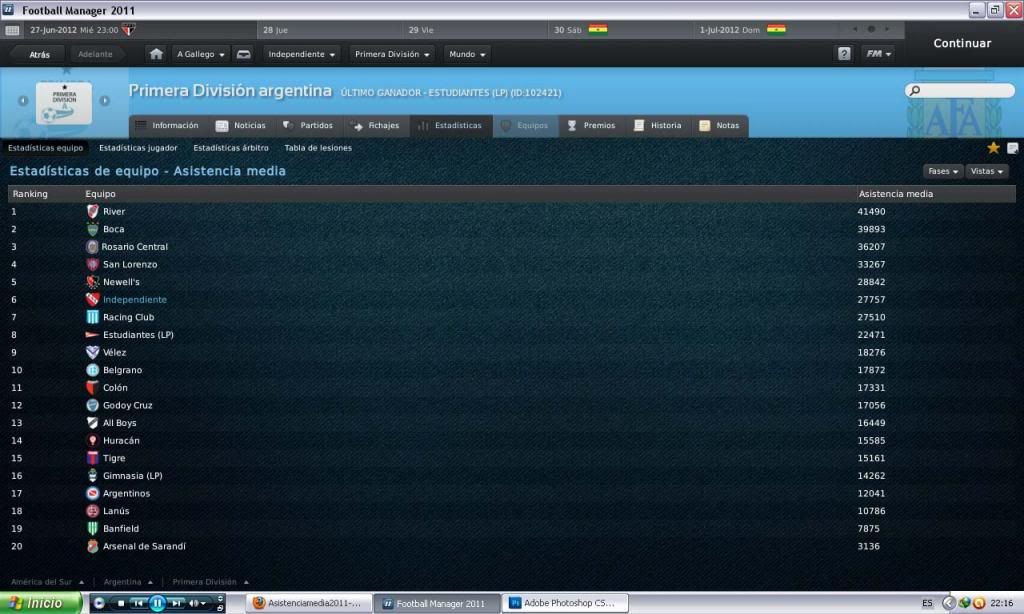Open the Notas tab

[720, 125]
